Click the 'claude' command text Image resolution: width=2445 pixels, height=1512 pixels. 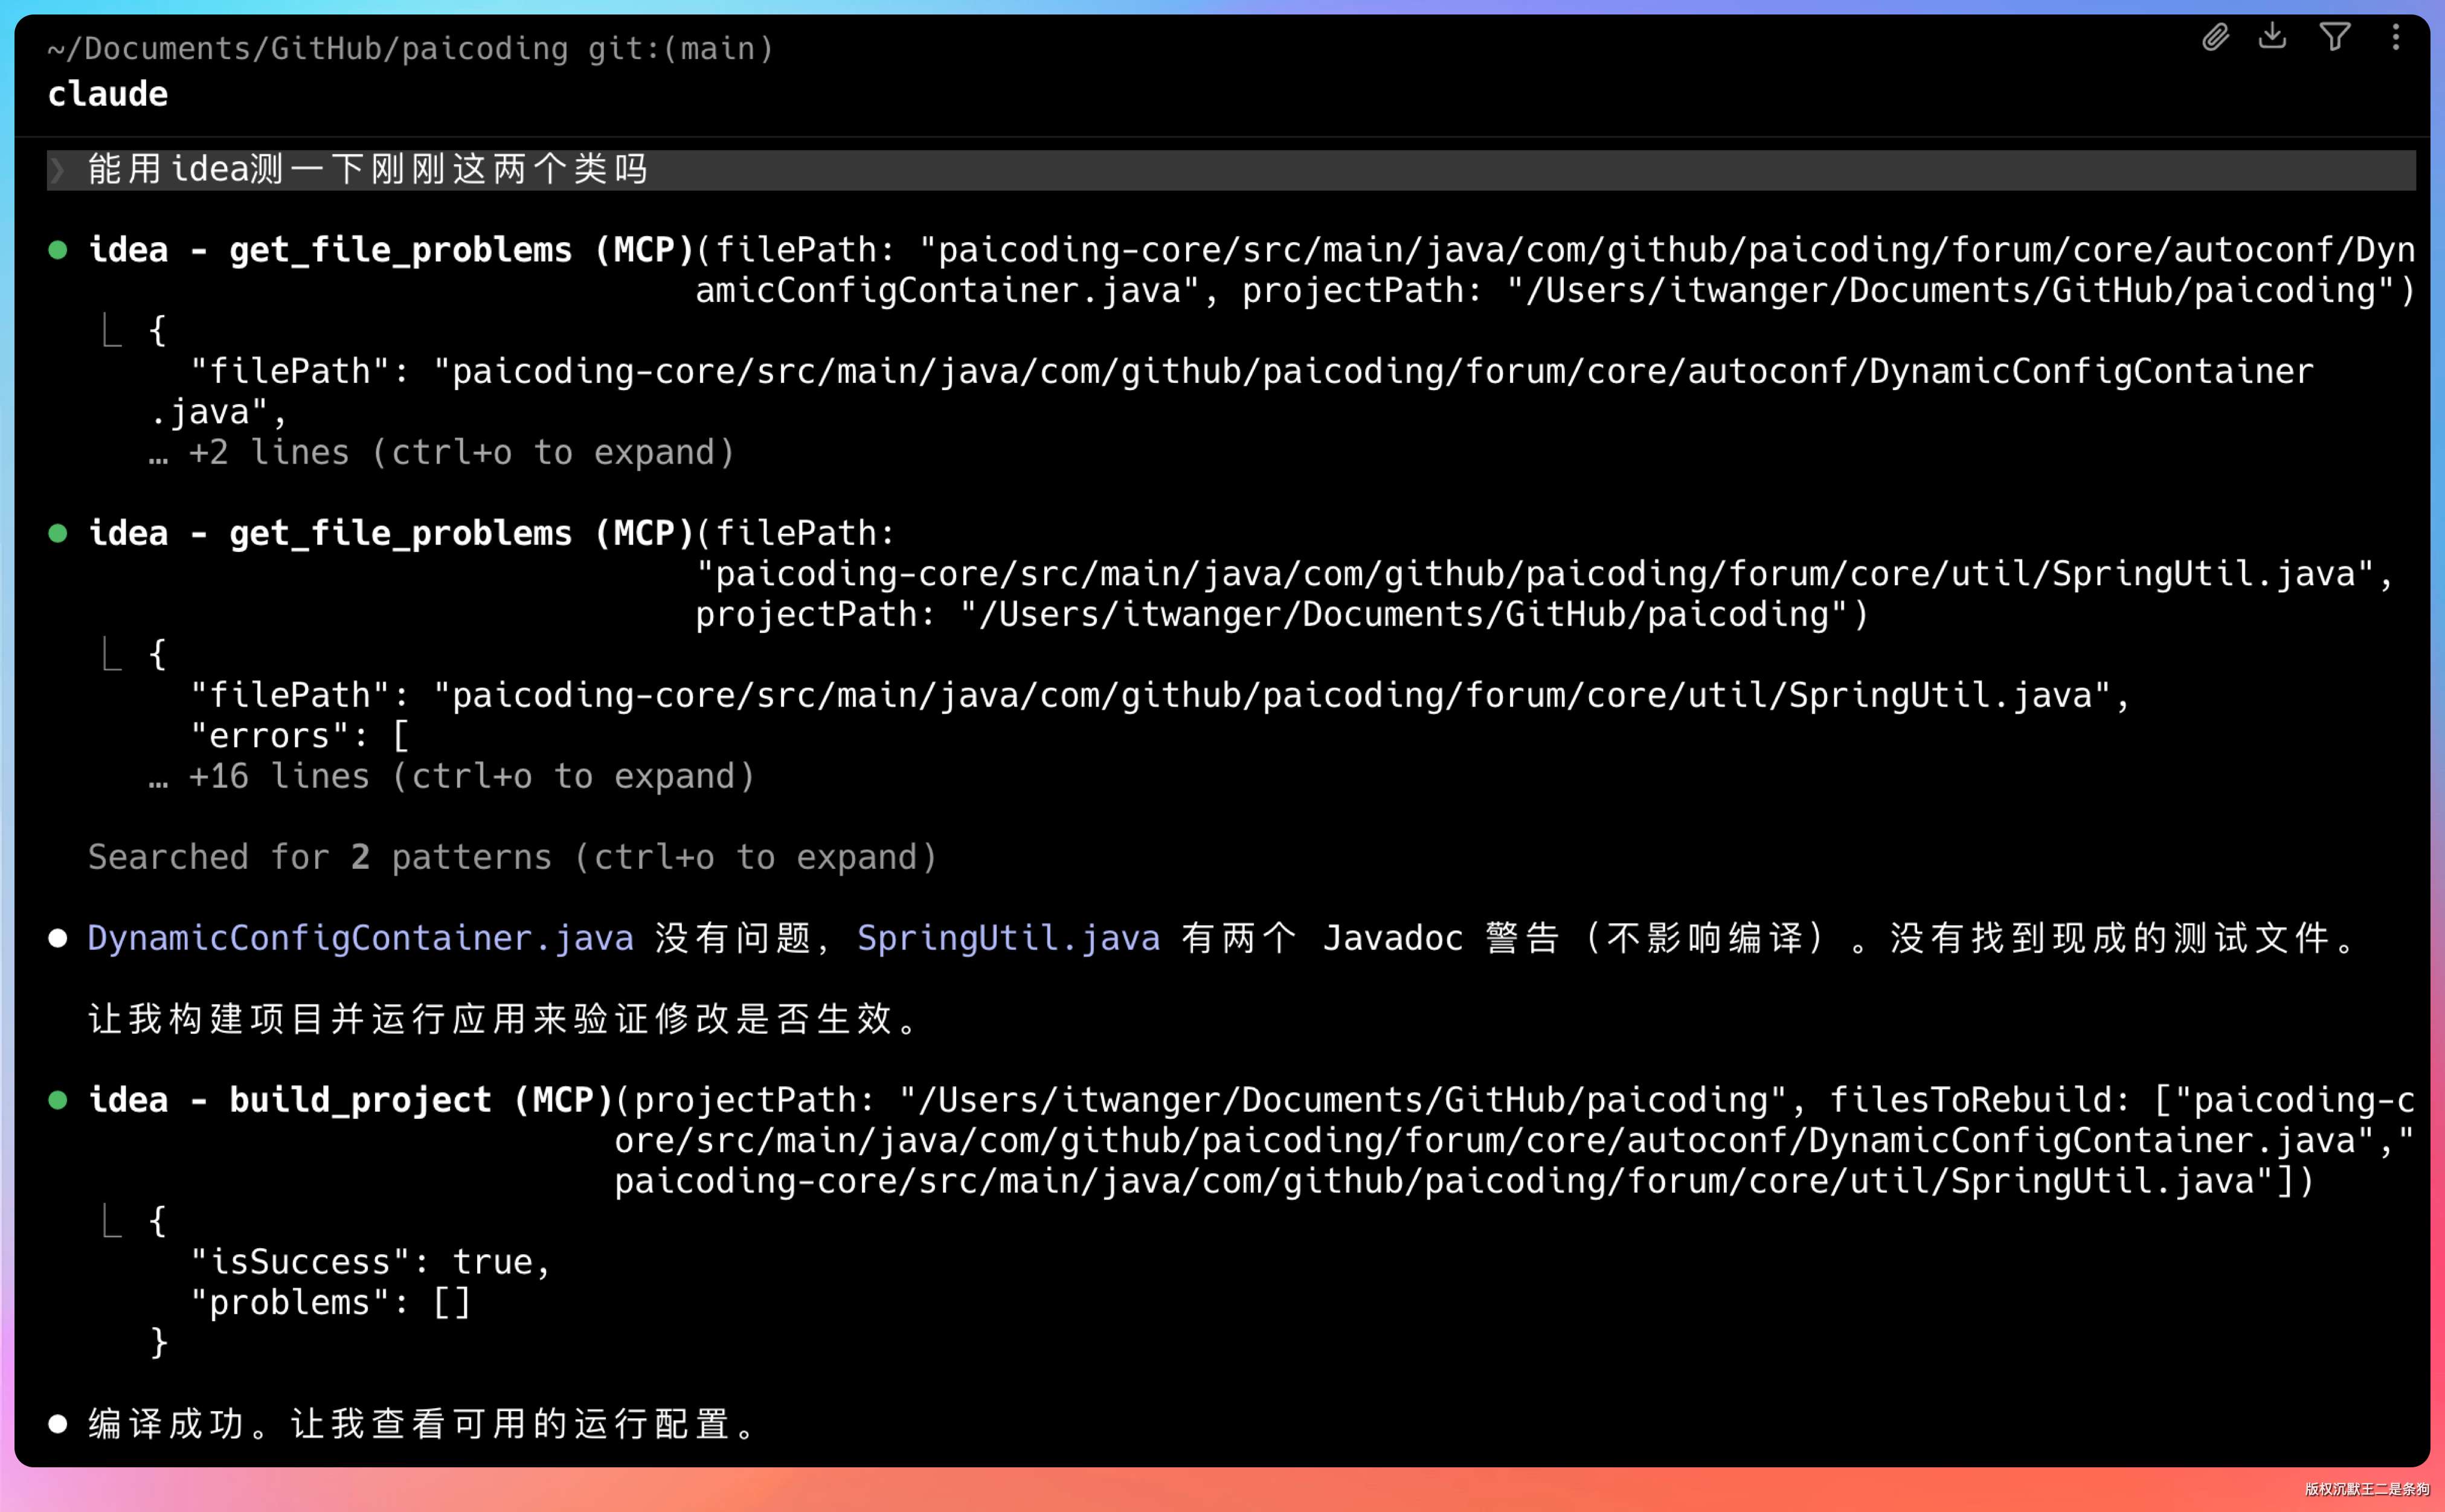(x=108, y=94)
